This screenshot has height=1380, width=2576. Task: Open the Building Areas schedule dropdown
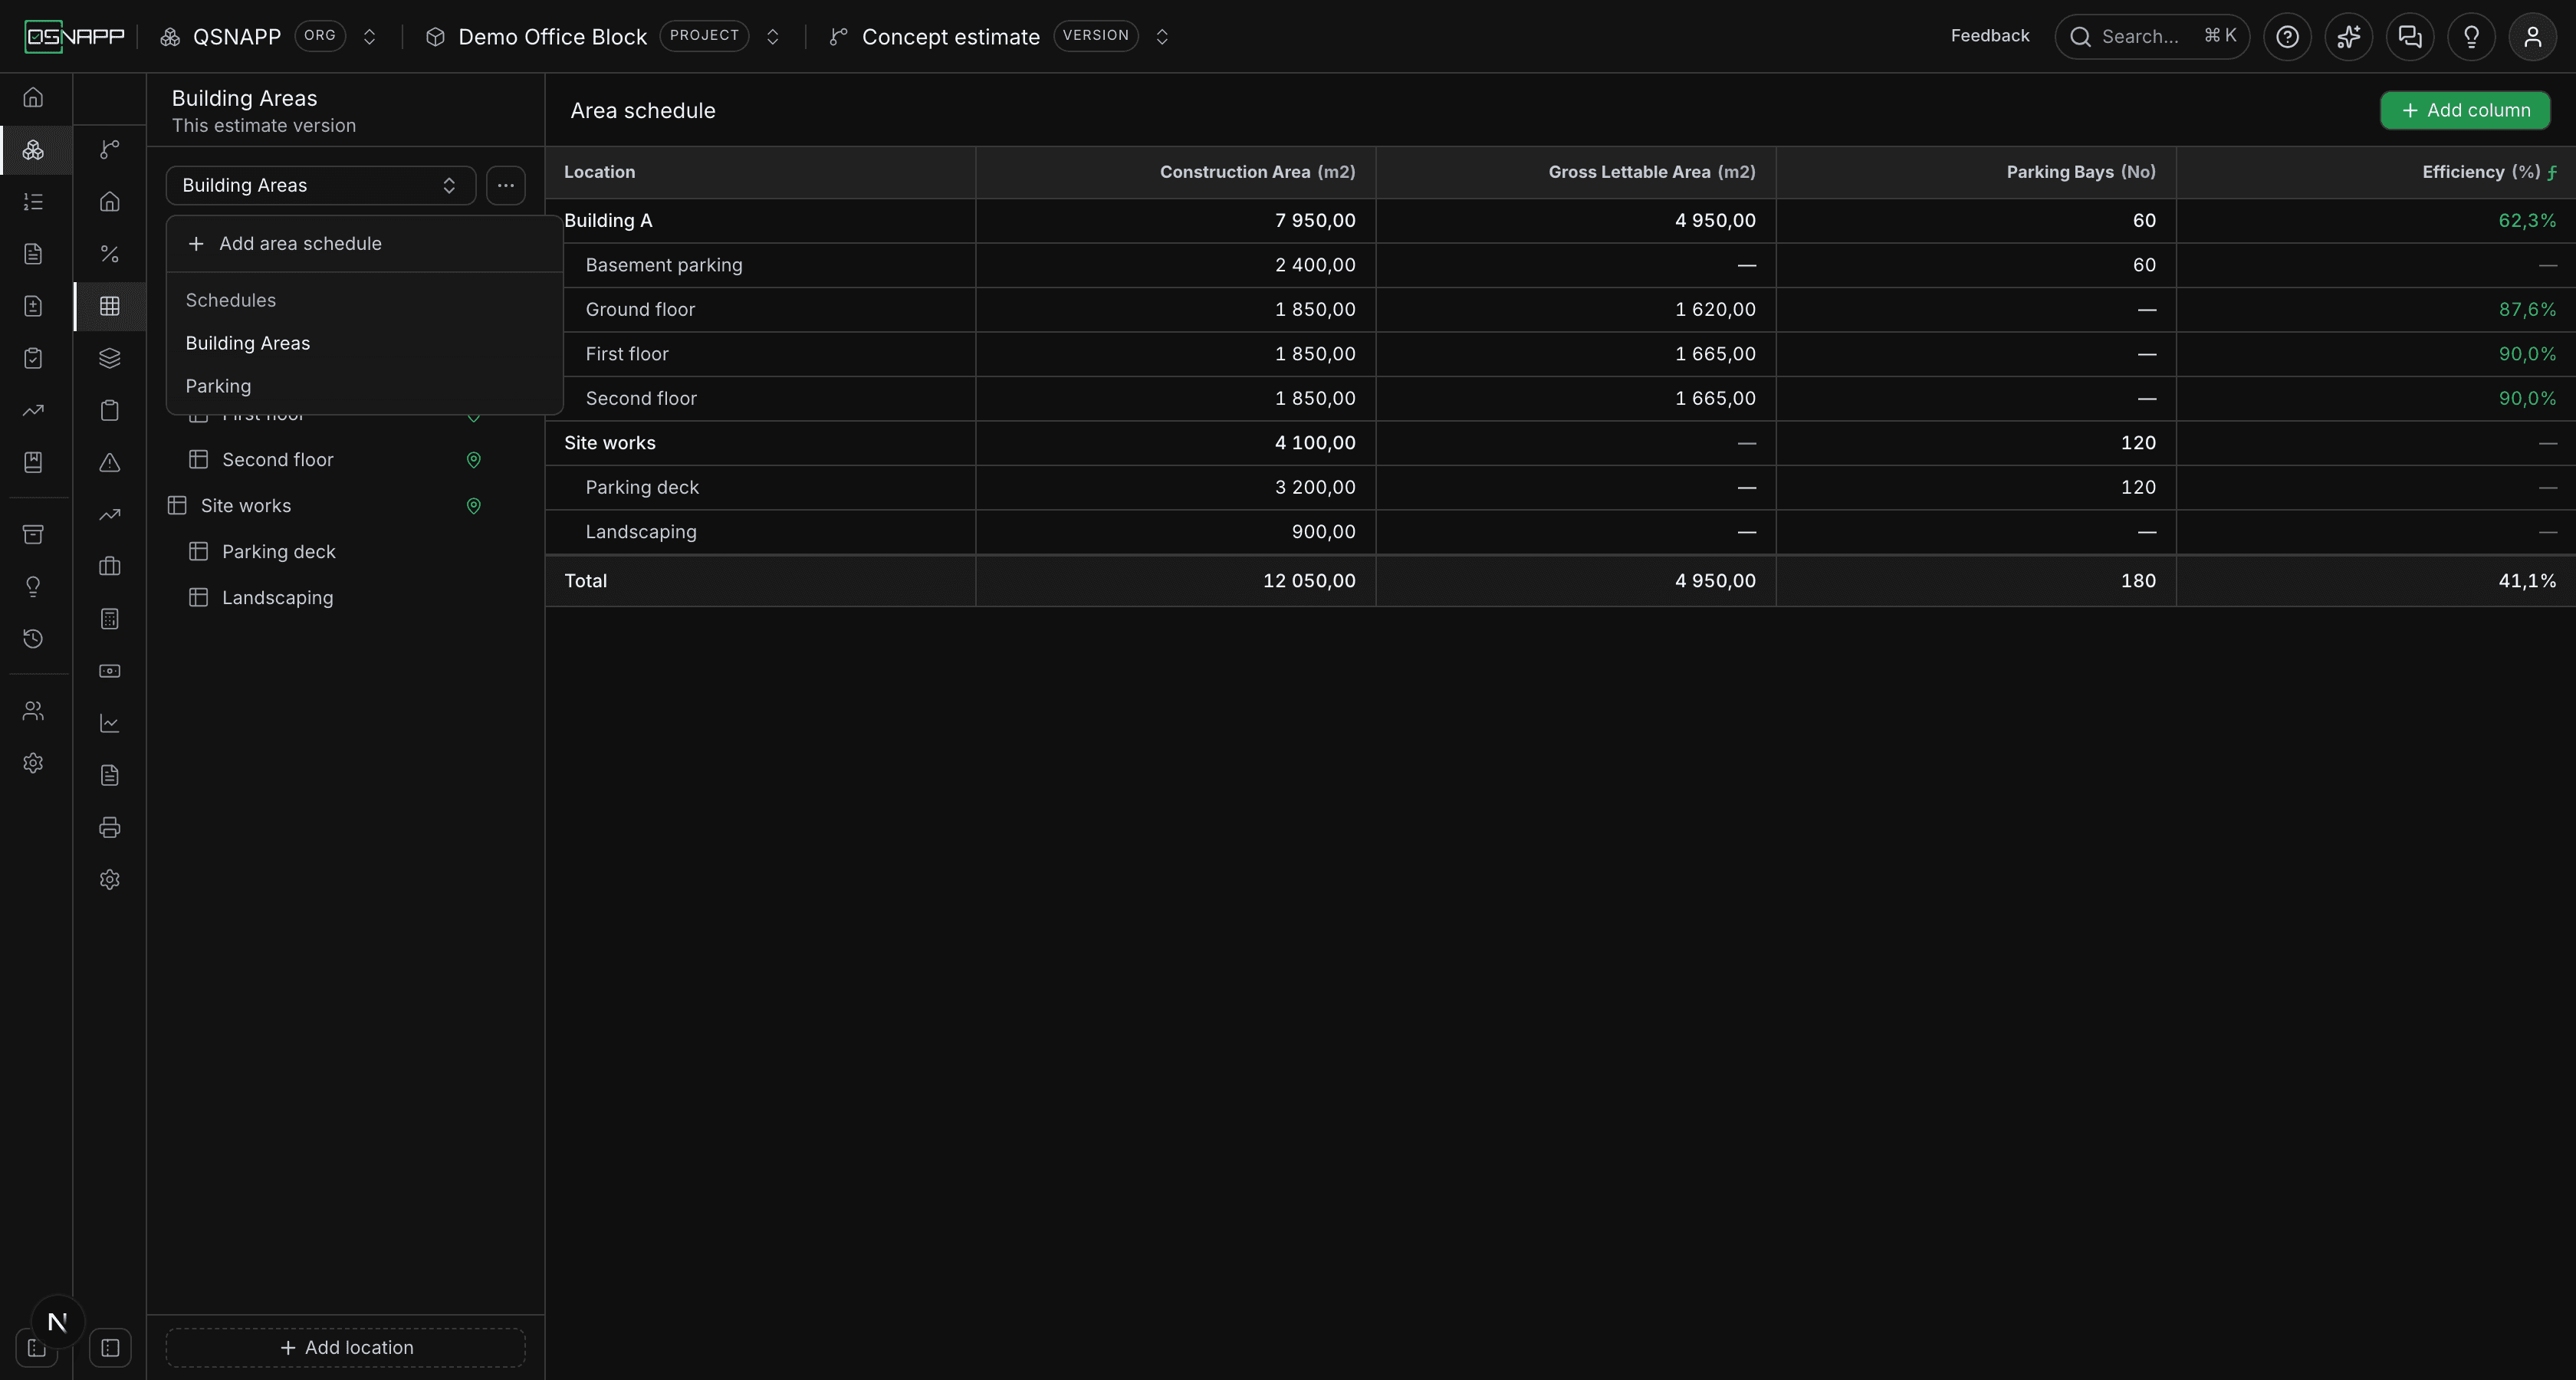(320, 186)
